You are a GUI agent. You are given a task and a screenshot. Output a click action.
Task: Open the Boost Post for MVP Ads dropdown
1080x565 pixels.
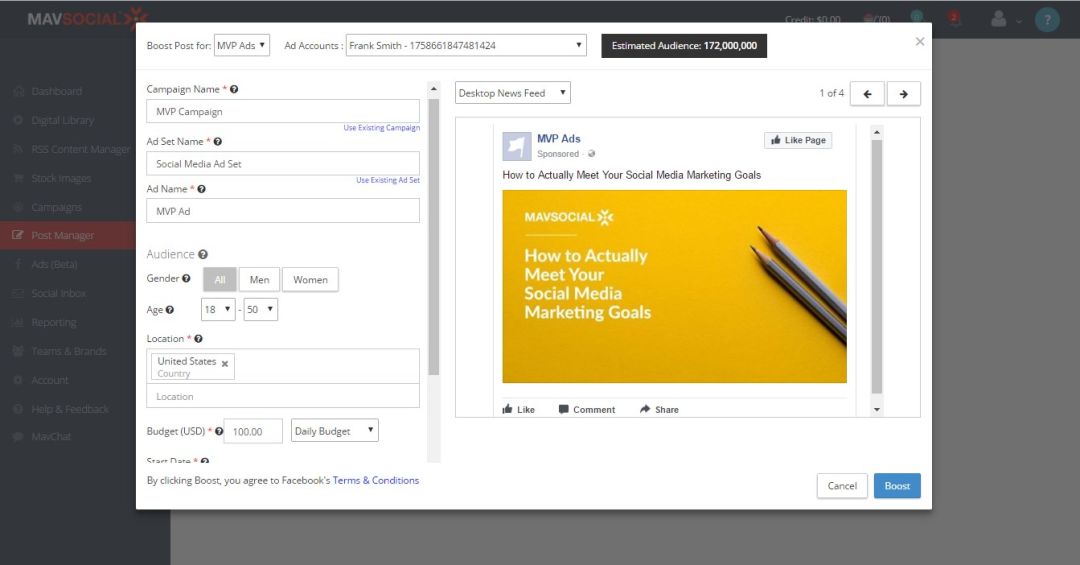pyautogui.click(x=242, y=45)
